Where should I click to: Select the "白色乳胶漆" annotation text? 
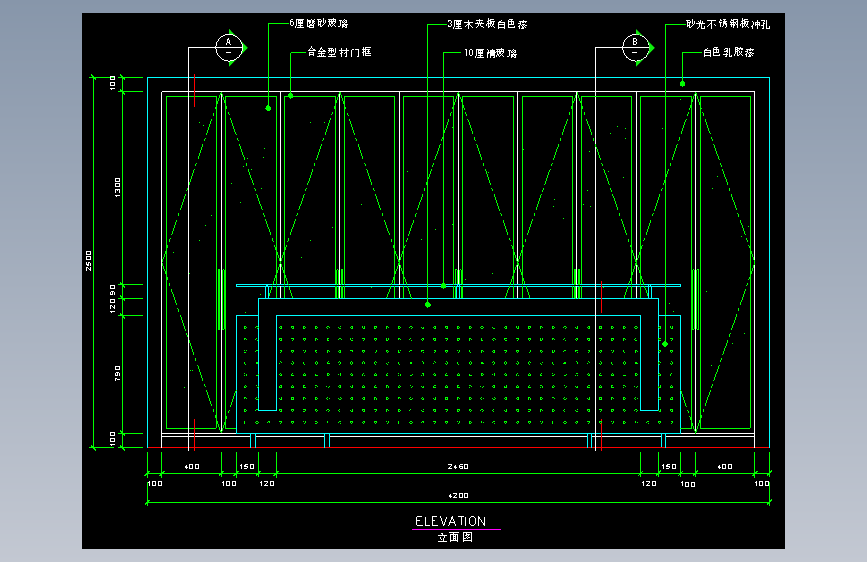(728, 53)
